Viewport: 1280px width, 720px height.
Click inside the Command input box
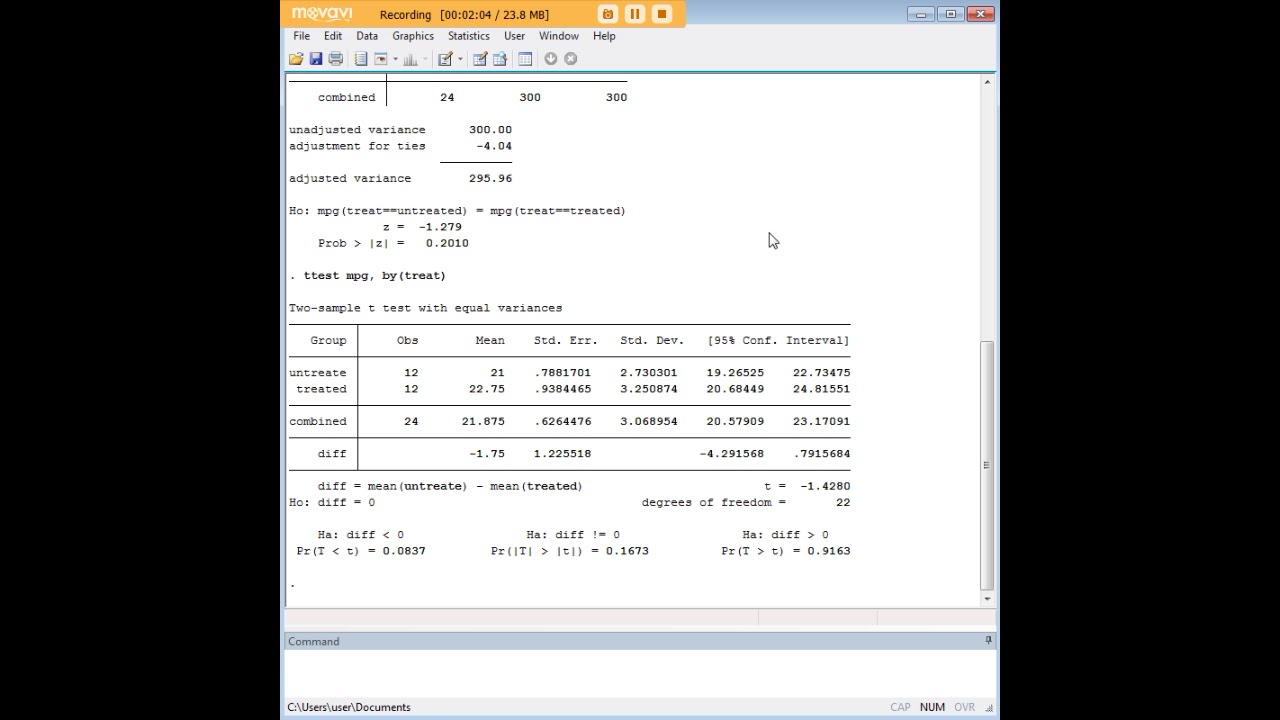coord(639,672)
